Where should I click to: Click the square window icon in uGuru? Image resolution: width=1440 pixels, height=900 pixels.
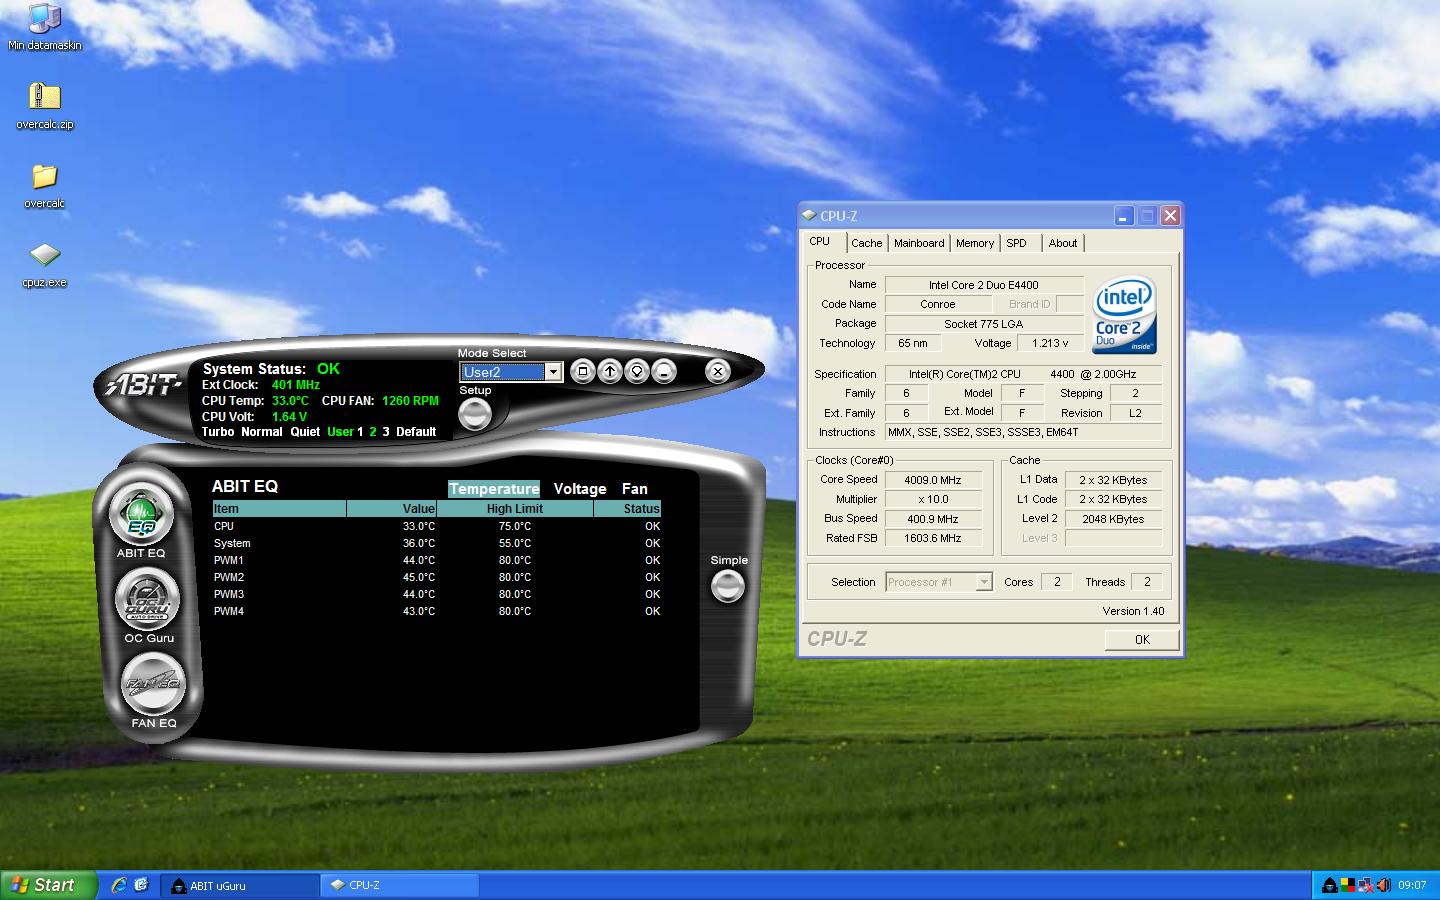582,371
